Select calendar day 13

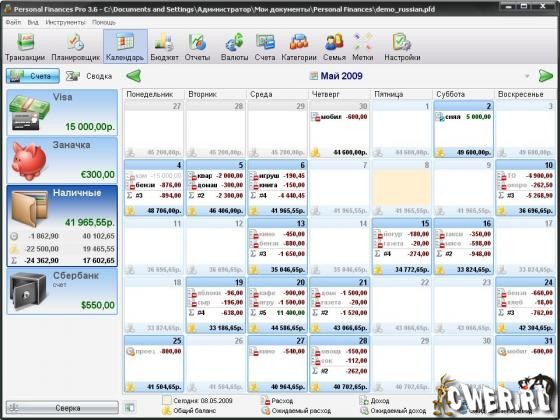coord(277,247)
